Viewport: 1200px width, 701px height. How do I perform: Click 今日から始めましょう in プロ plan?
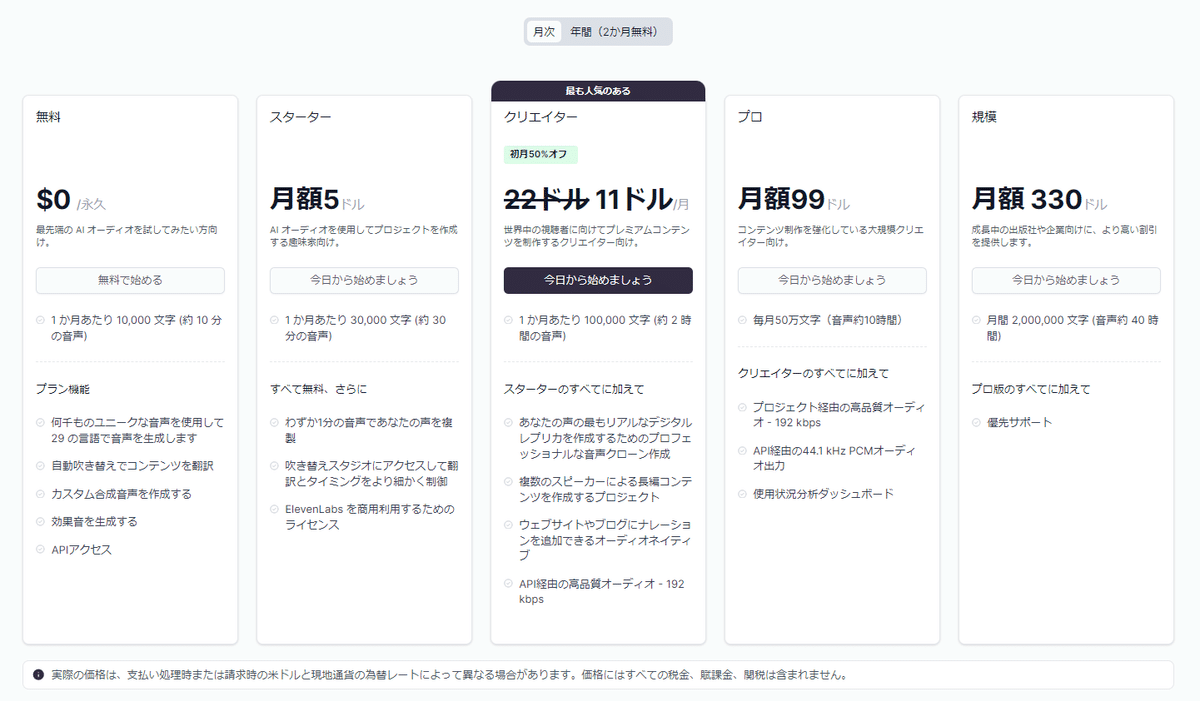click(832, 280)
